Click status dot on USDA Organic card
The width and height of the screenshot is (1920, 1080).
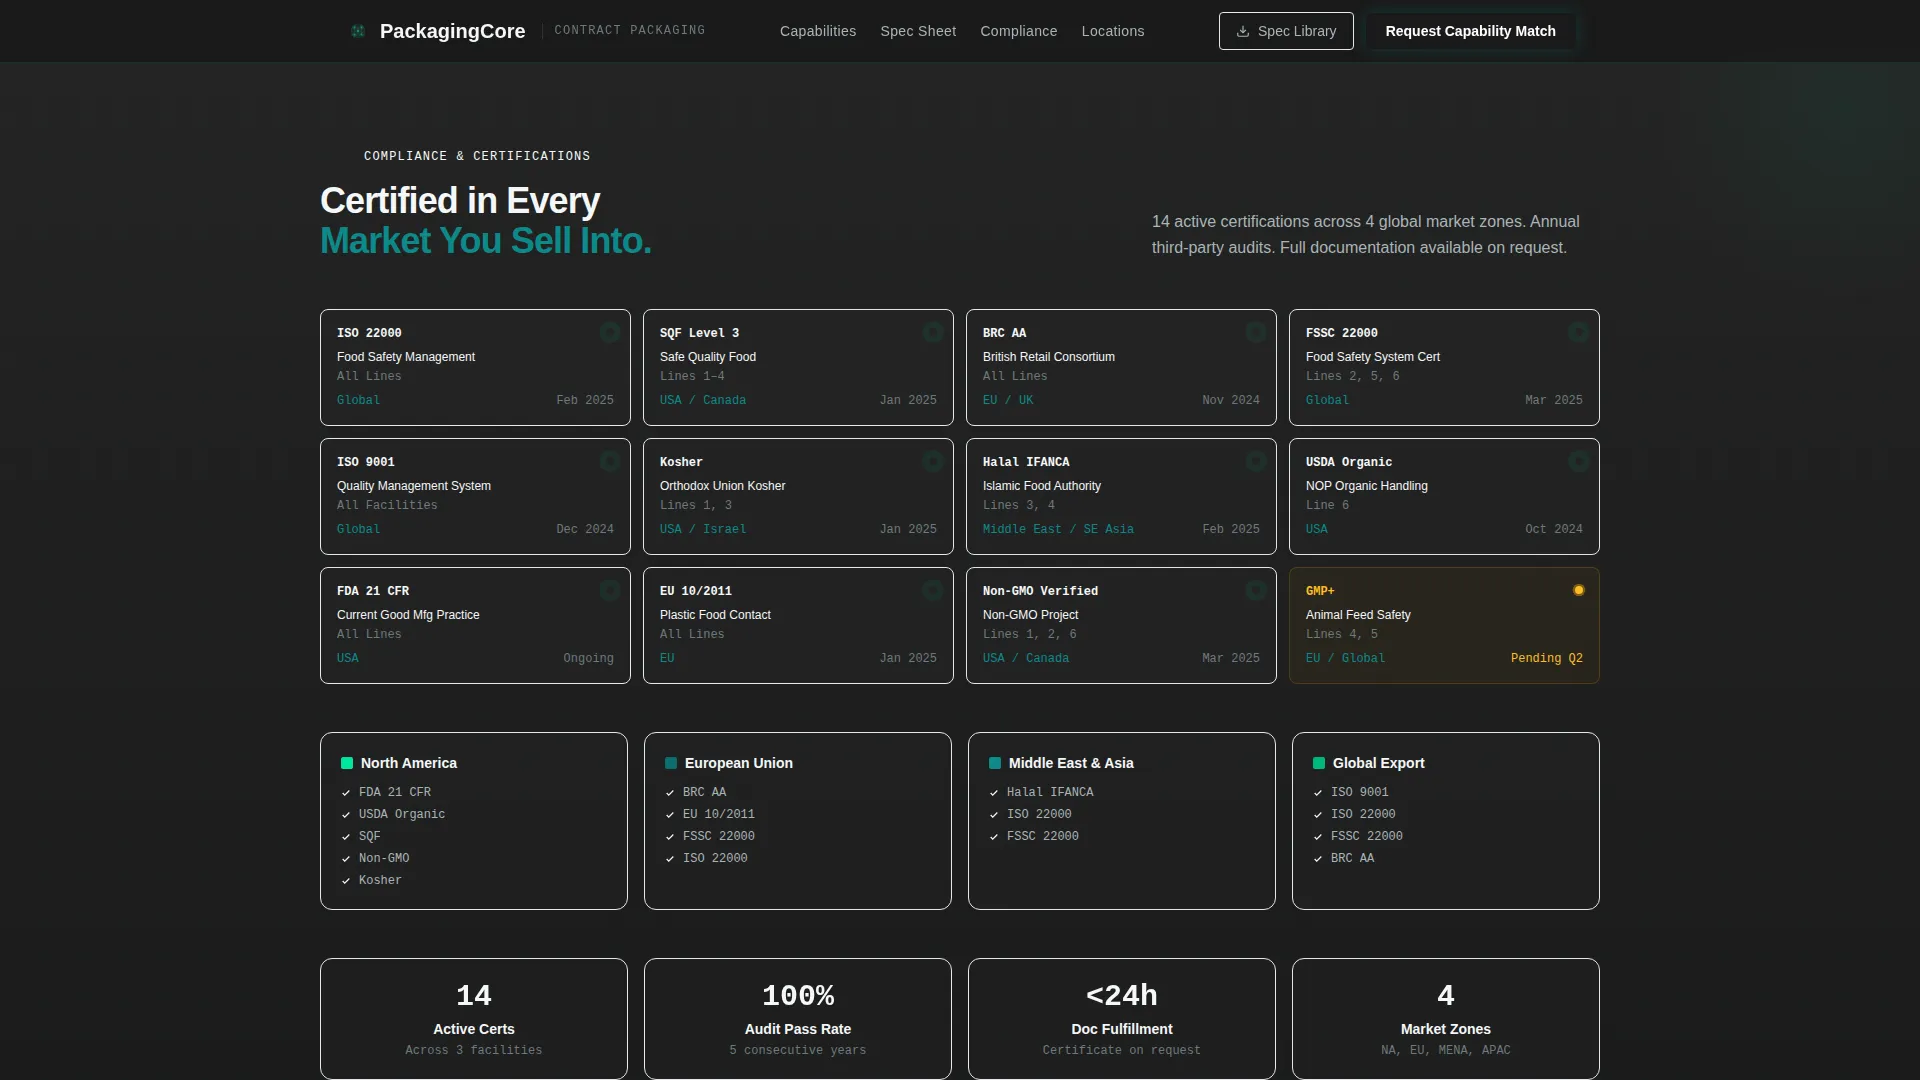tap(1579, 461)
